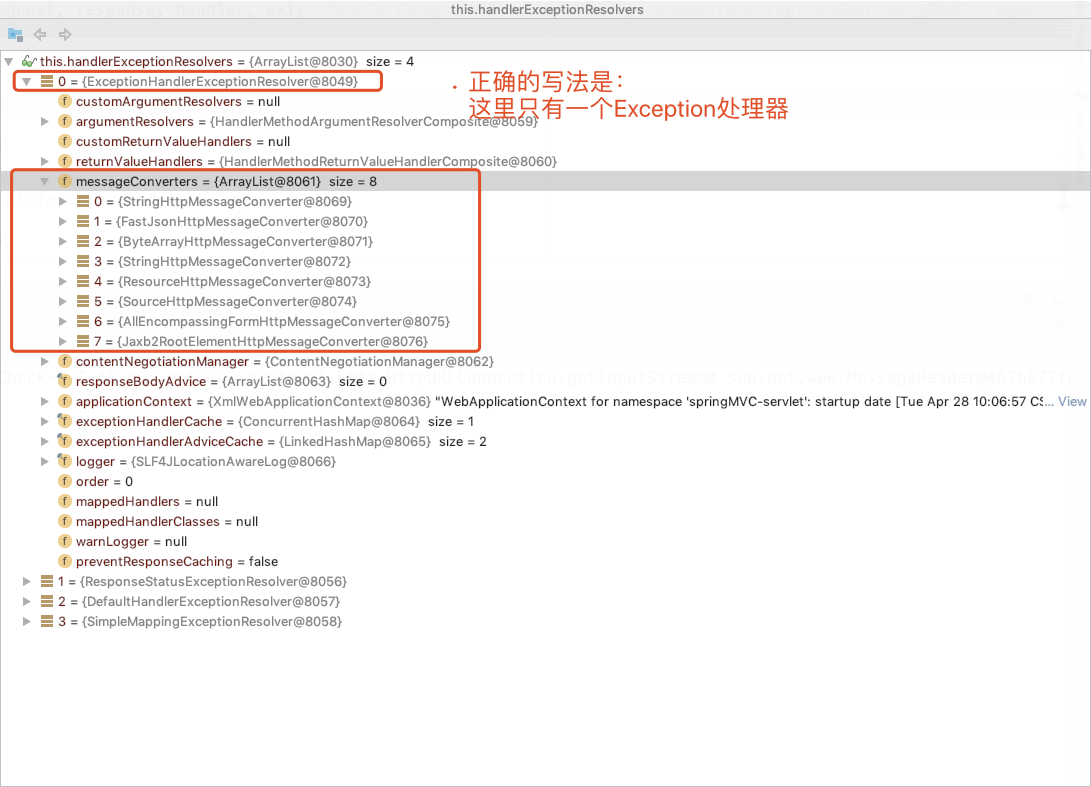This screenshot has width=1091, height=787.
Task: Click the copy stack frame toolbar icon
Action: click(x=14, y=33)
